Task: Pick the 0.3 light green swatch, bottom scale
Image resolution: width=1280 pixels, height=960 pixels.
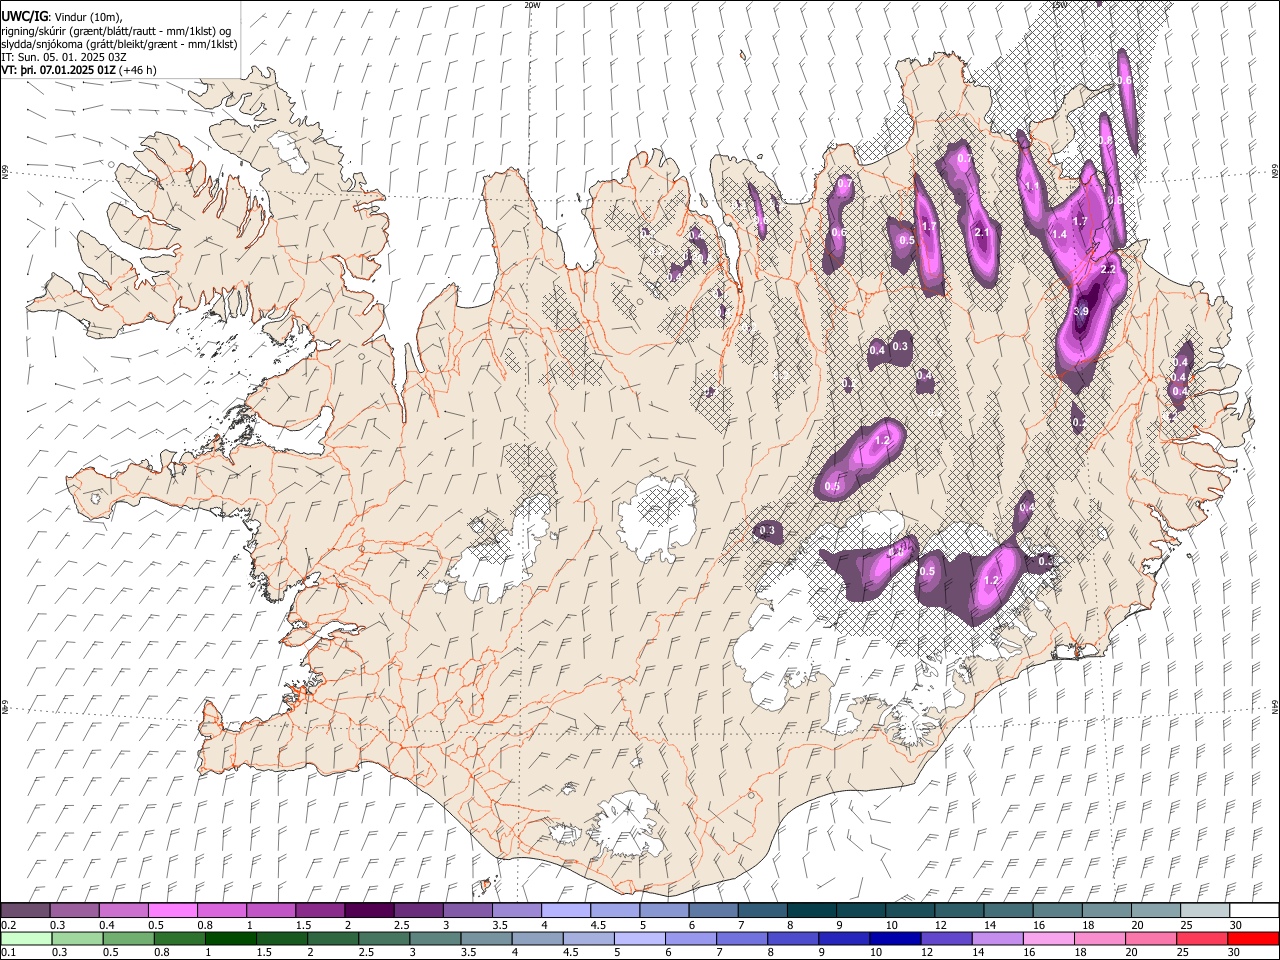Action: tap(78, 938)
